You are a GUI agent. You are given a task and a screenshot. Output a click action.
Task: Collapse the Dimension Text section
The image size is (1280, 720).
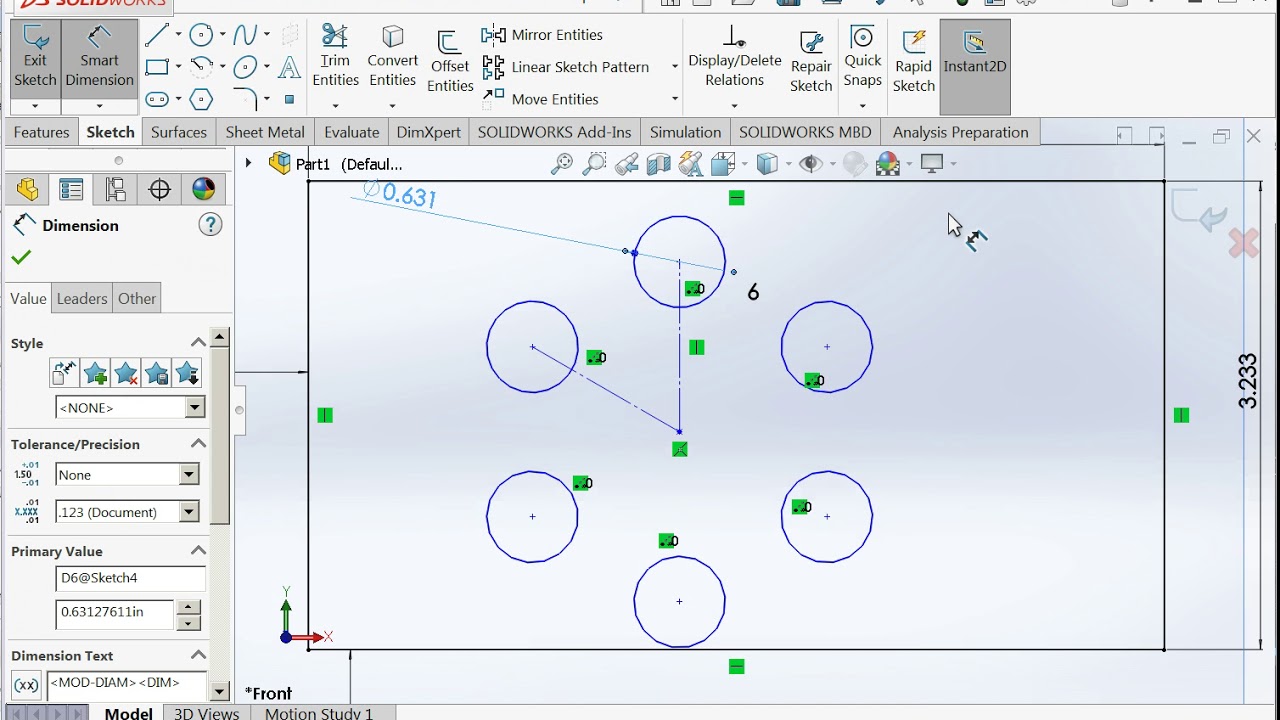tap(198, 655)
